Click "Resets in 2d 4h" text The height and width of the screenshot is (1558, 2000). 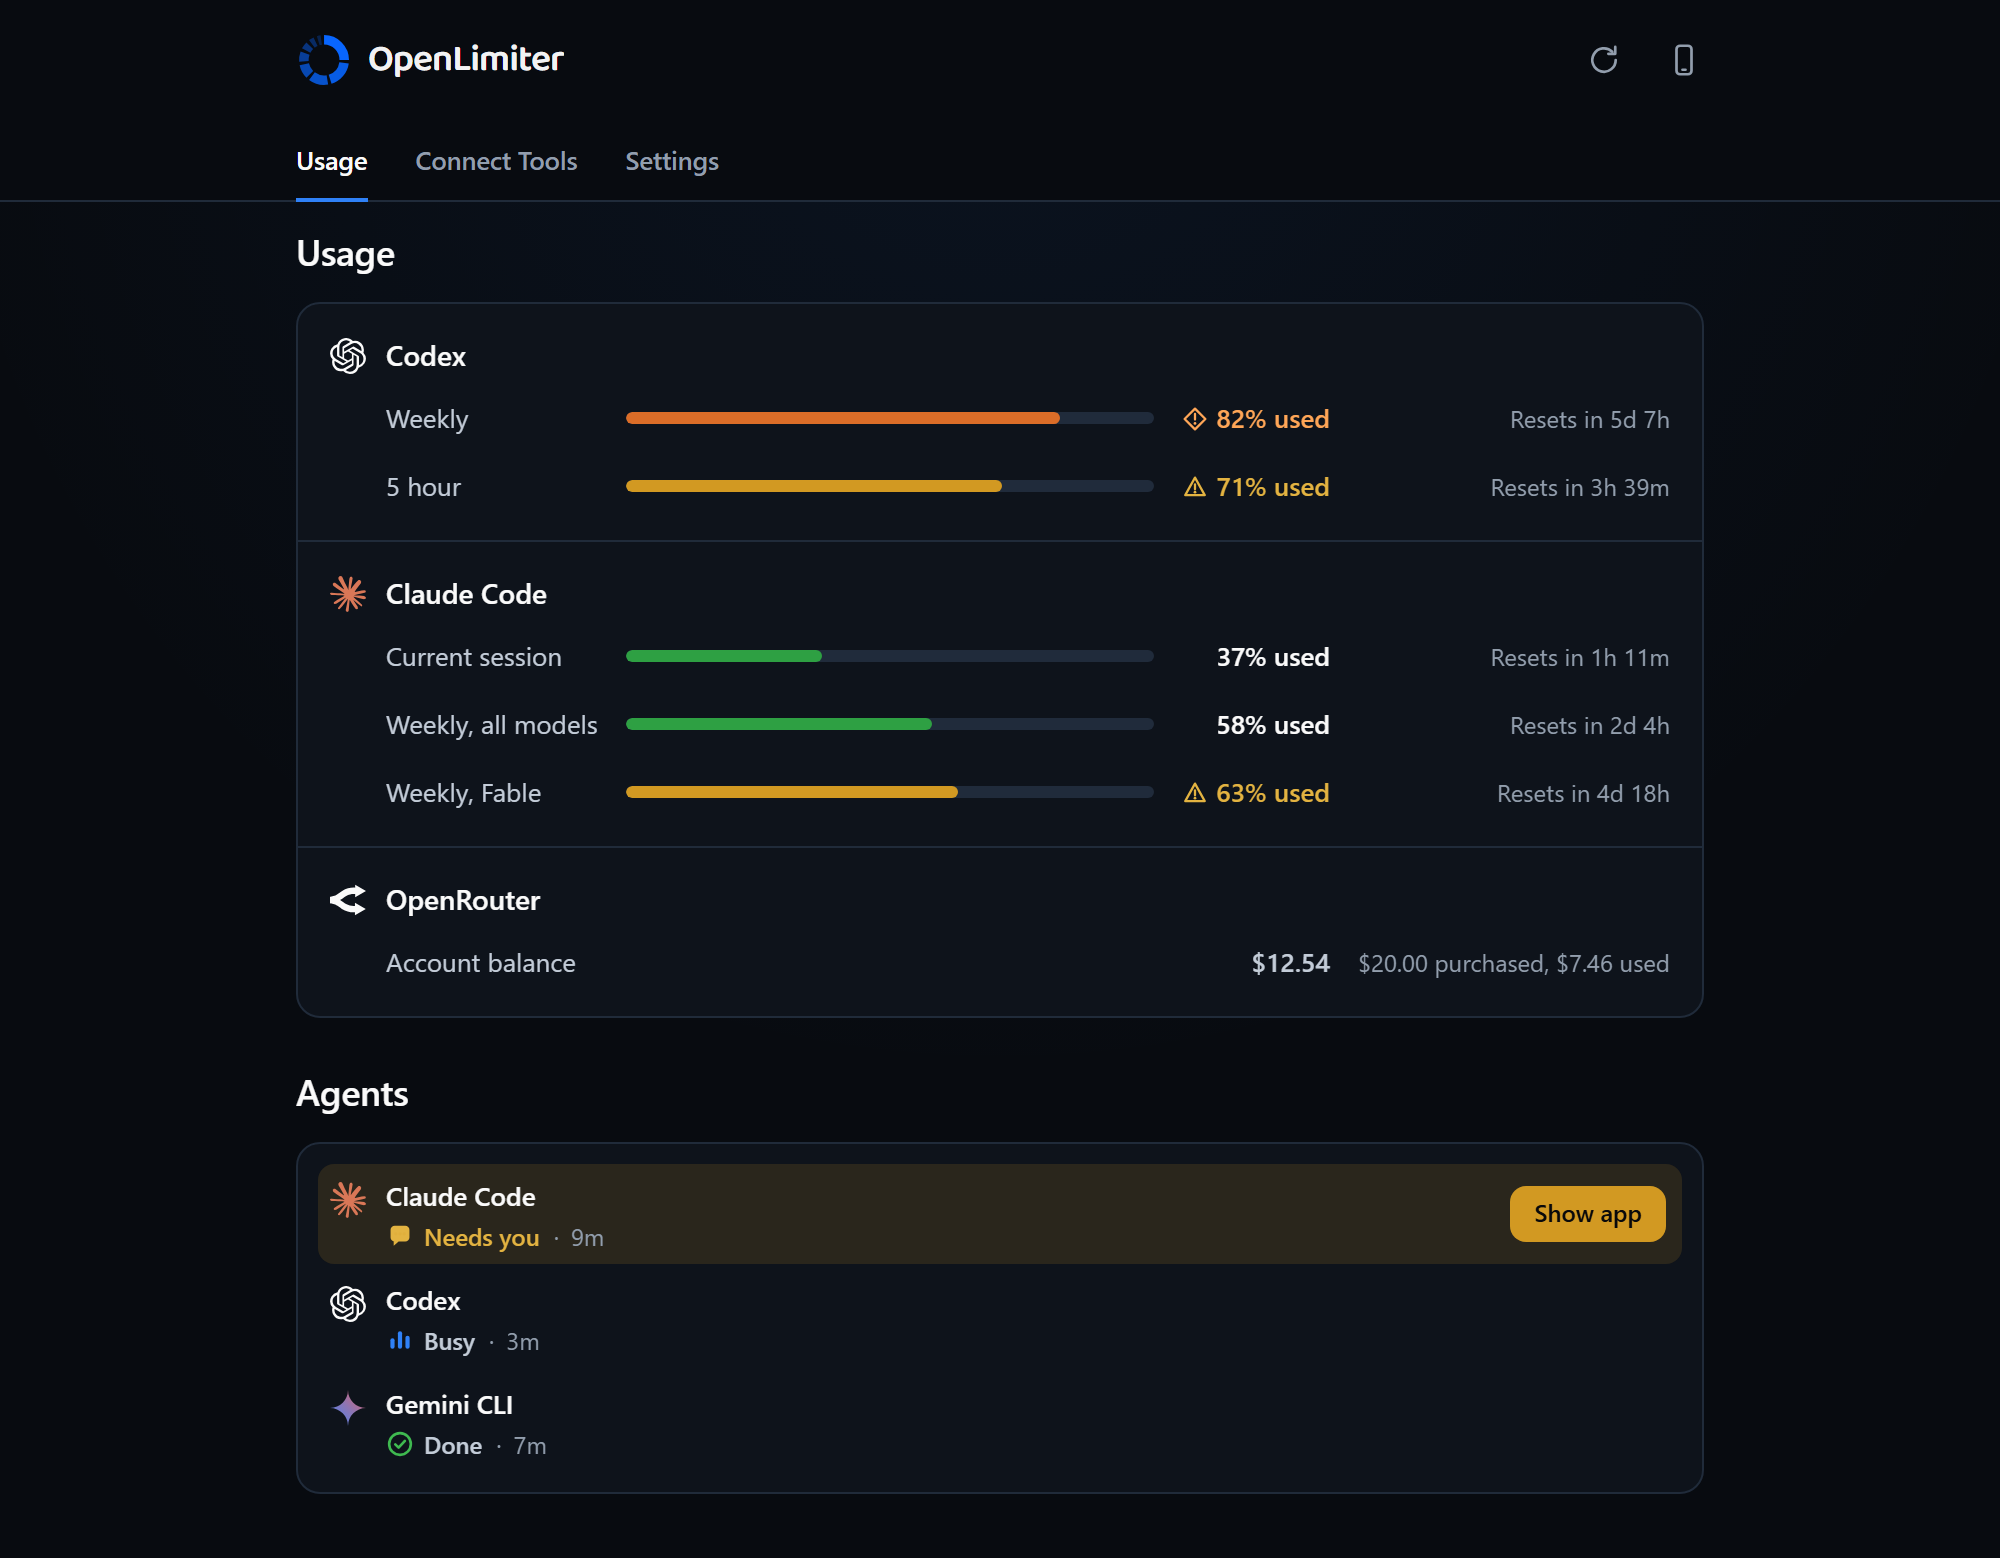[1590, 726]
